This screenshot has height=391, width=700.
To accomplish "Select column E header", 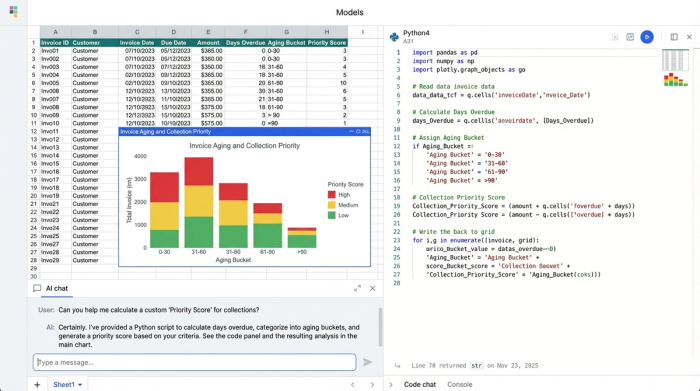I will click(208, 32).
